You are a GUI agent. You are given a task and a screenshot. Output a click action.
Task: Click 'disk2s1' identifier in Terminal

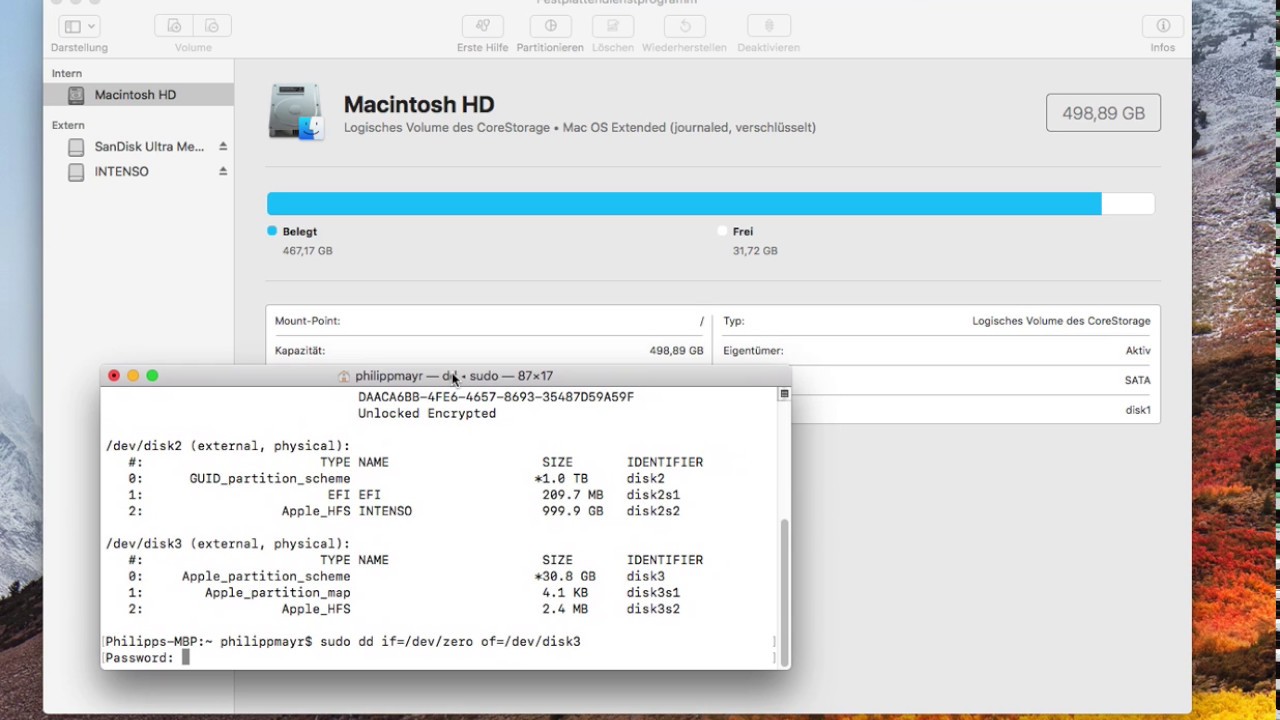654,495
